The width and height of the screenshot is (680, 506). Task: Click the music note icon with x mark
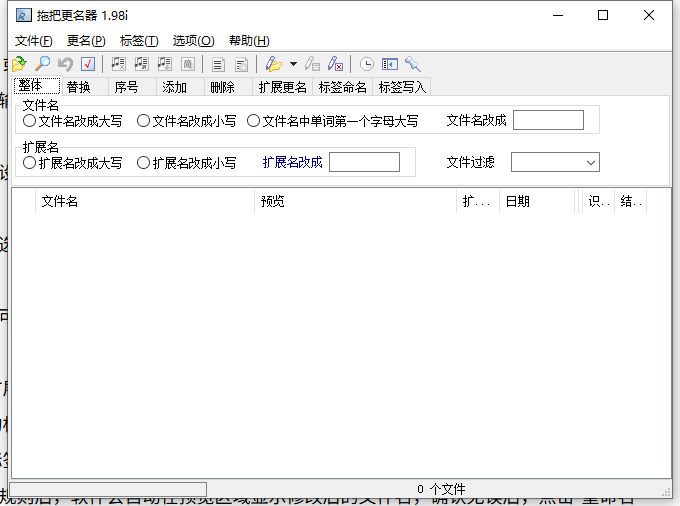pos(118,64)
